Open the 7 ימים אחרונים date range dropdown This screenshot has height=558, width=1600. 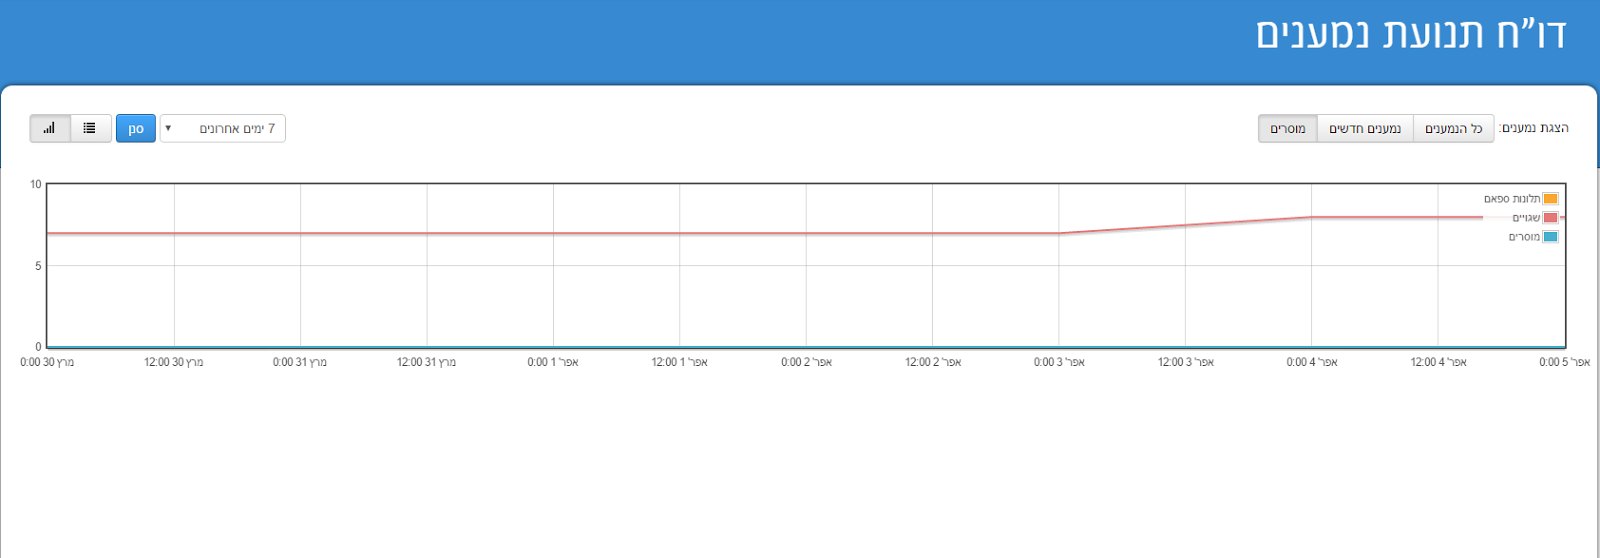click(x=223, y=128)
